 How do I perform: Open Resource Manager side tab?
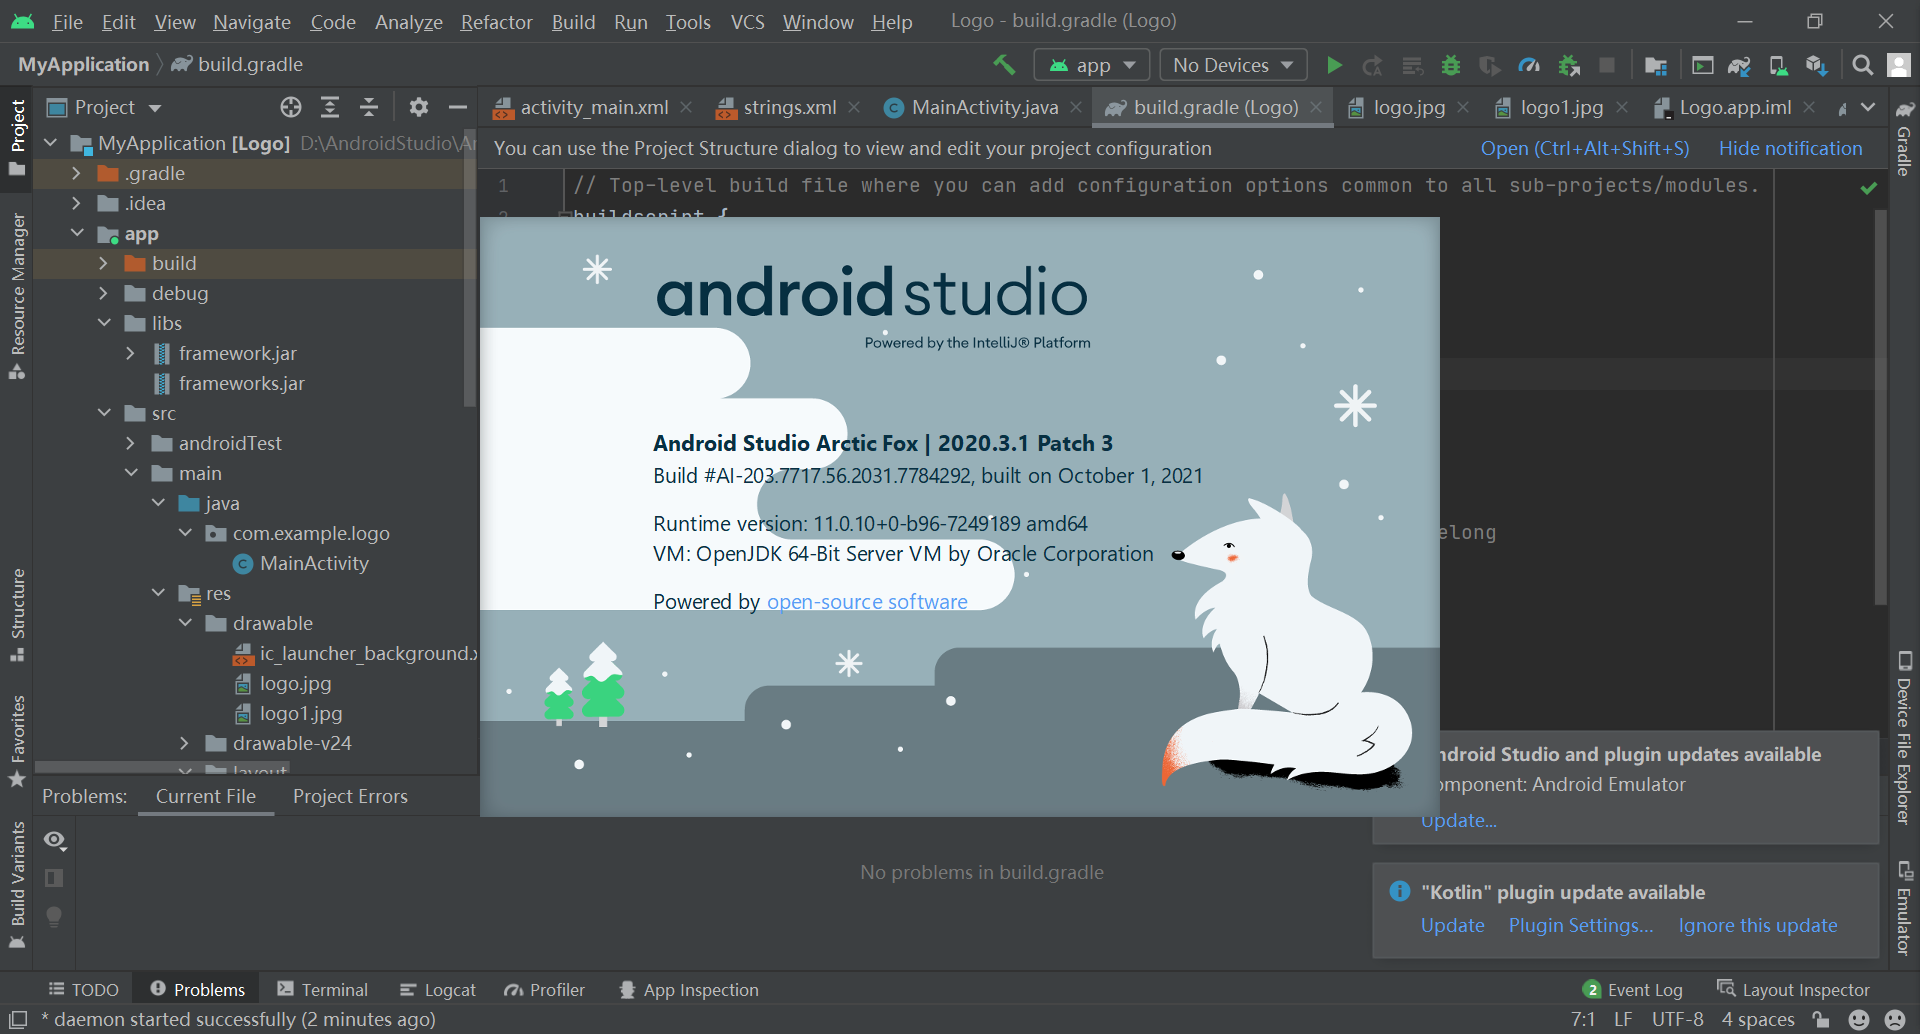point(17,295)
